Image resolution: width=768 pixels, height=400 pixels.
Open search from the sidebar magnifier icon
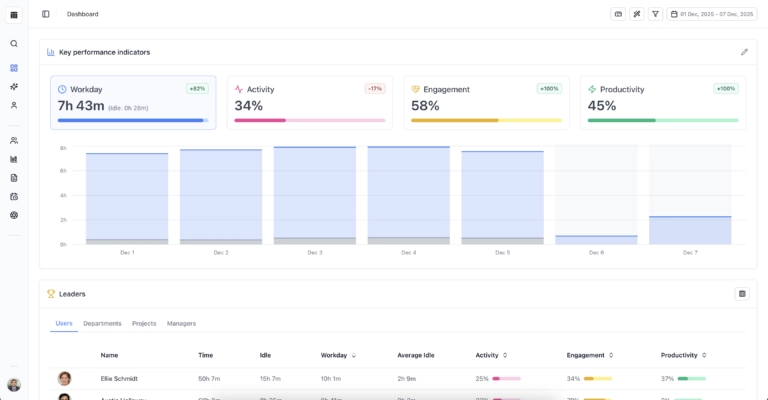click(x=14, y=44)
